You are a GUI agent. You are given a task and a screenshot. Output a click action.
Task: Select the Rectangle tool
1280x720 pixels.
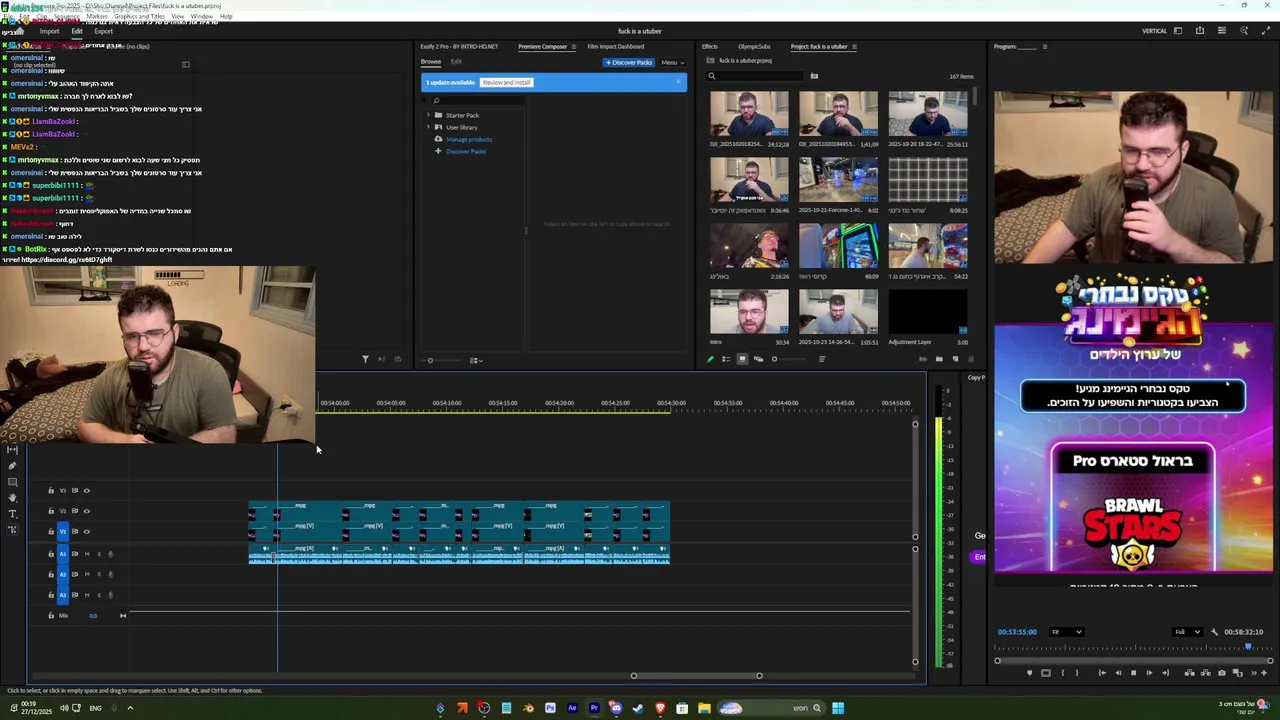(12, 482)
